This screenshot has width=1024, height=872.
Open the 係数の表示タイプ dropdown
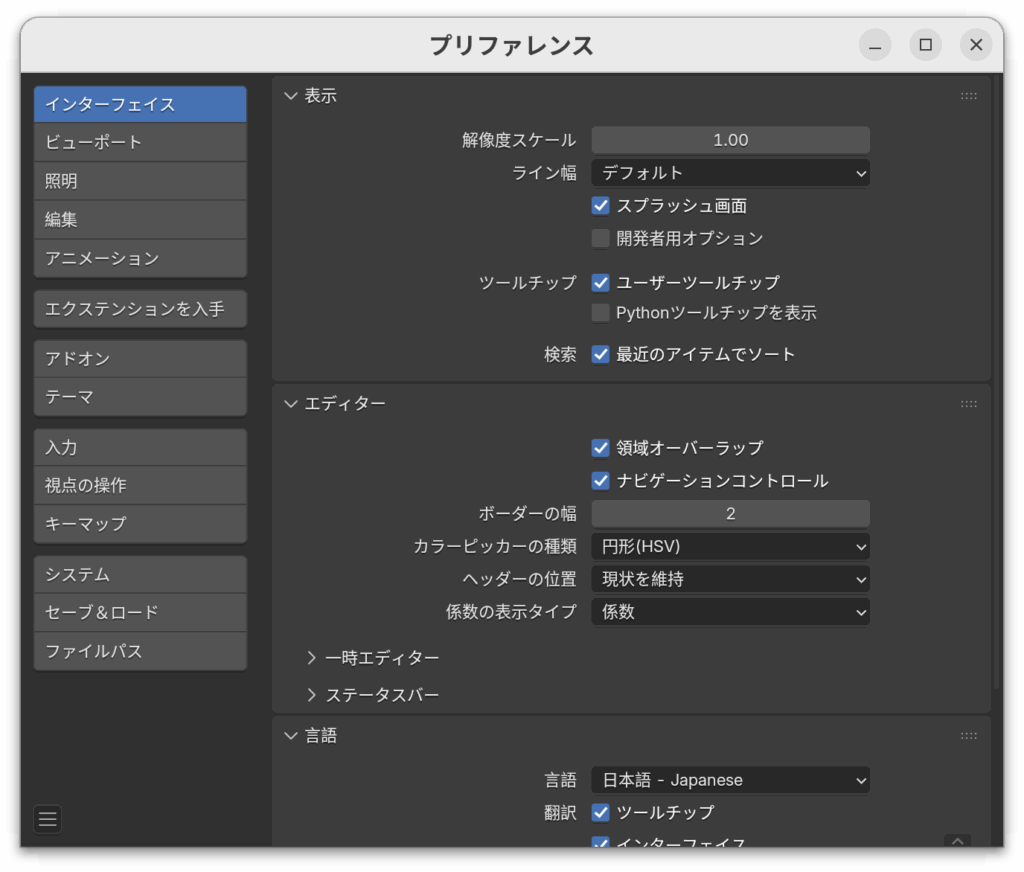point(730,612)
